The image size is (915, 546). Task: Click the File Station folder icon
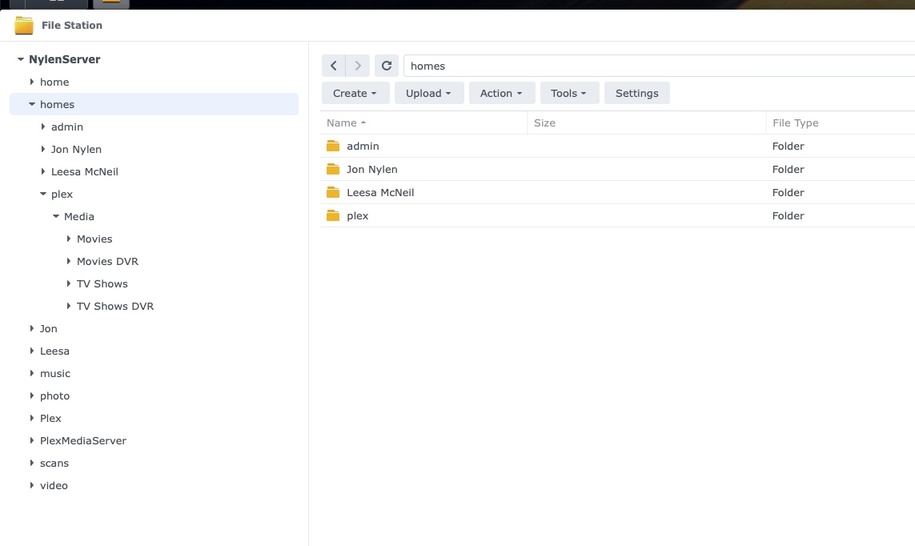(x=24, y=26)
